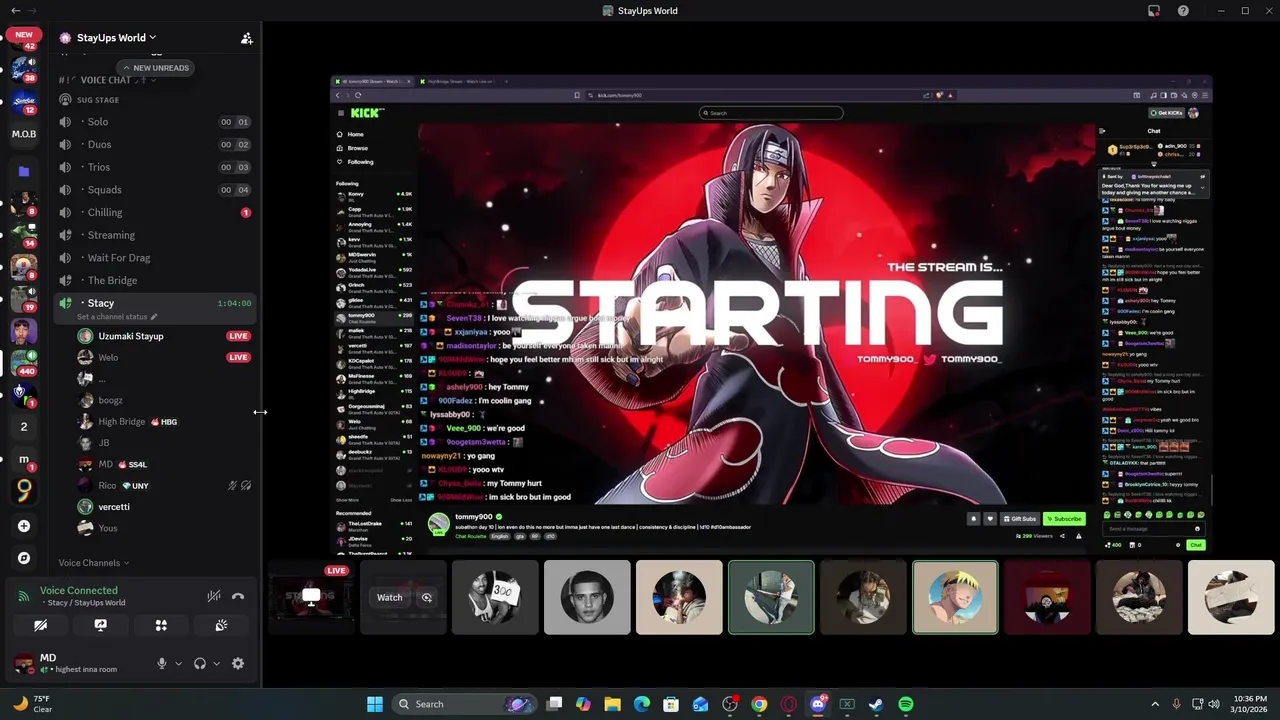Click the MD user avatar in user panel
1280x720 pixels.
[22, 663]
